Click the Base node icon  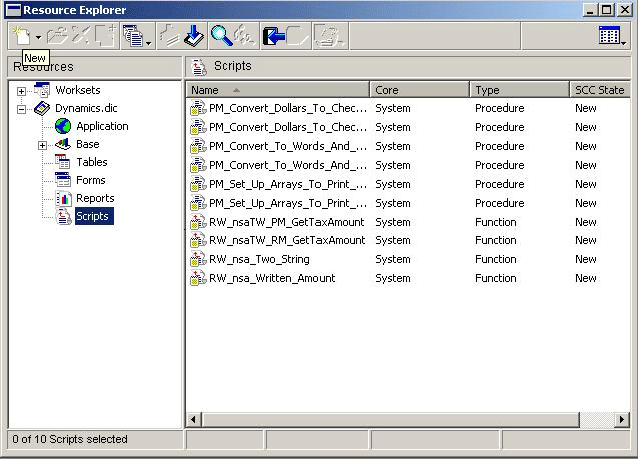tap(63, 144)
